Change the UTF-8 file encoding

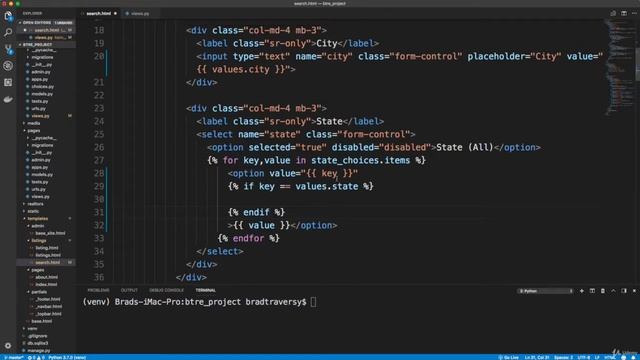[x=584, y=357]
